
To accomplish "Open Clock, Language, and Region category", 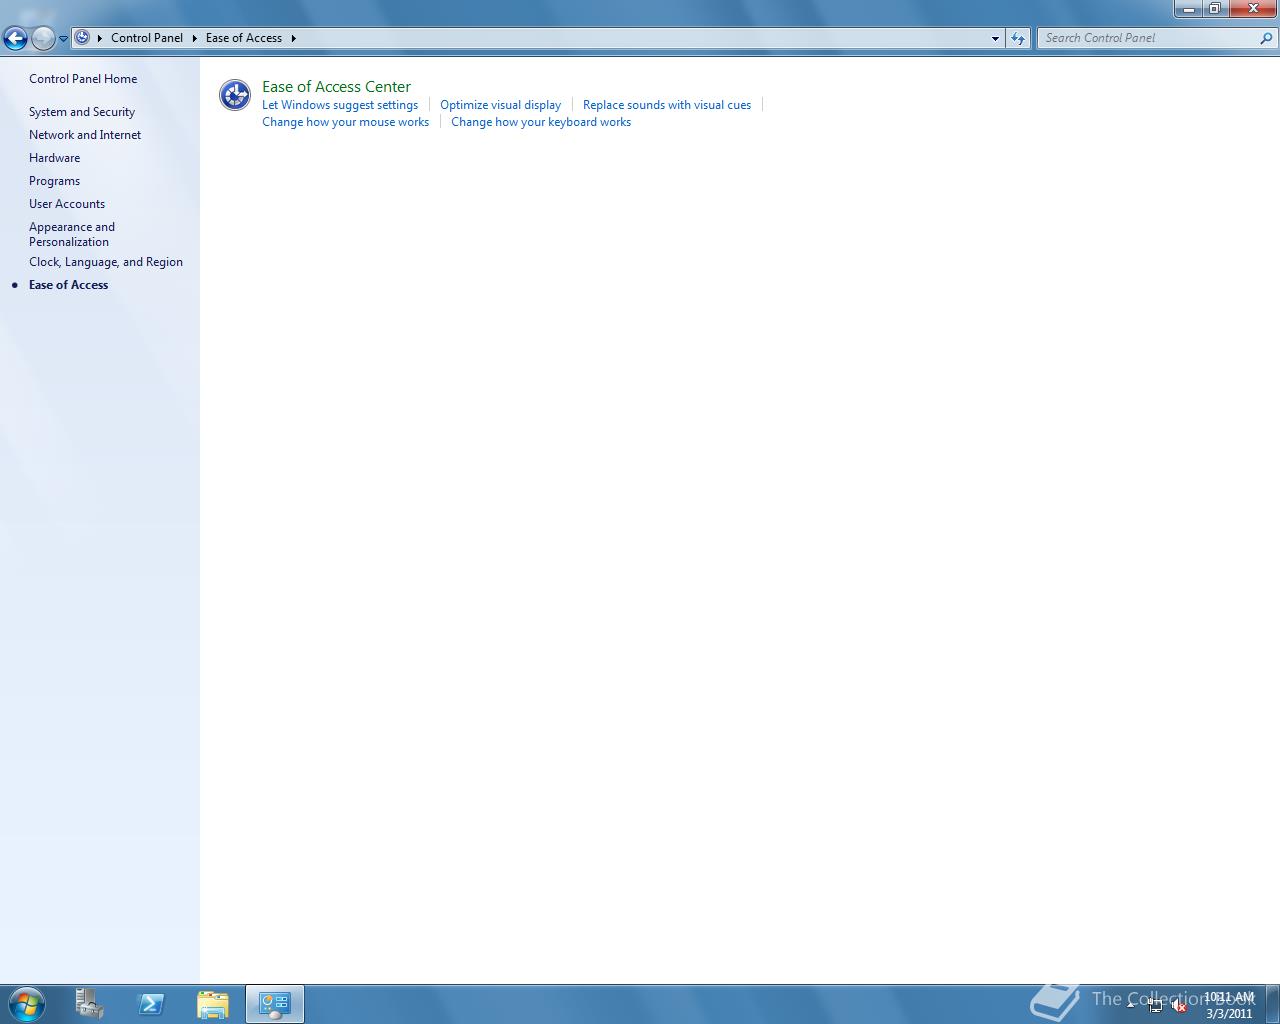I will click(106, 262).
